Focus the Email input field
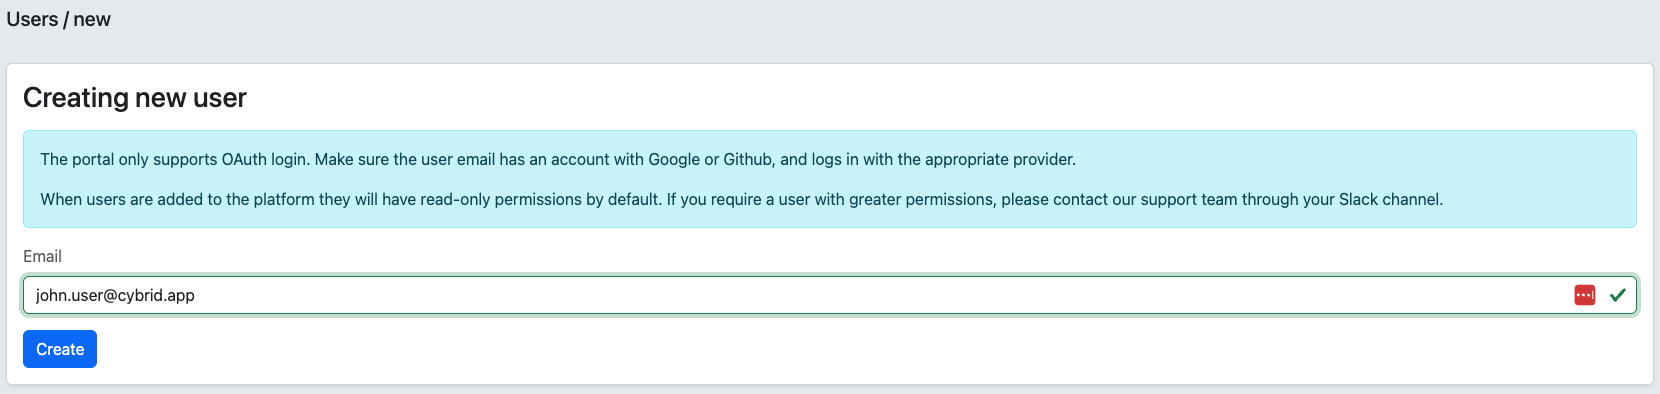The image size is (1660, 394). (830, 295)
